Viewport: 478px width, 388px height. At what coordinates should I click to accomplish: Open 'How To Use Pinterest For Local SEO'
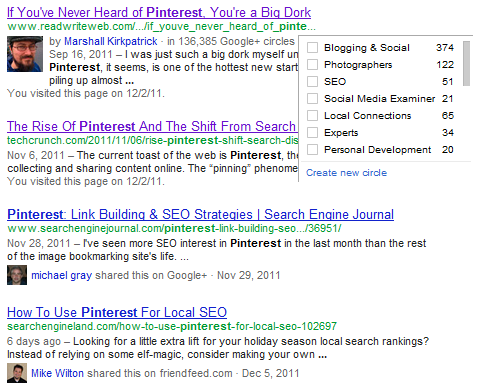coord(117,312)
